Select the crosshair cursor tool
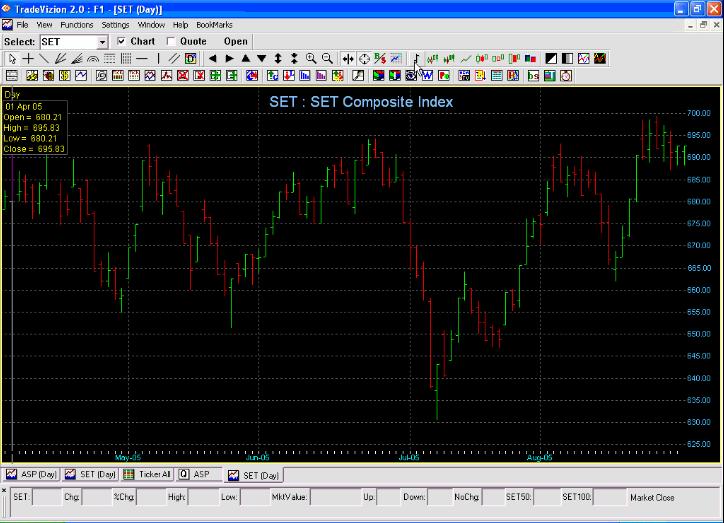This screenshot has width=724, height=523. [x=28, y=59]
